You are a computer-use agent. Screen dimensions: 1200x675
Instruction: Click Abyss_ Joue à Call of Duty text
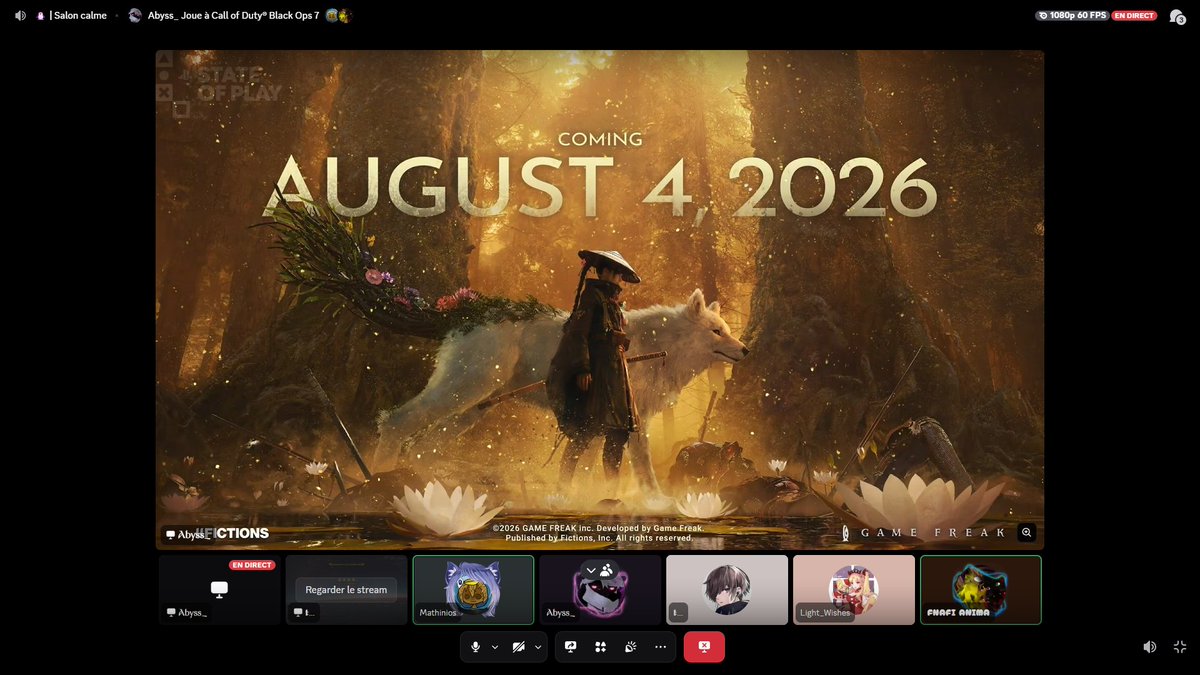pos(233,16)
